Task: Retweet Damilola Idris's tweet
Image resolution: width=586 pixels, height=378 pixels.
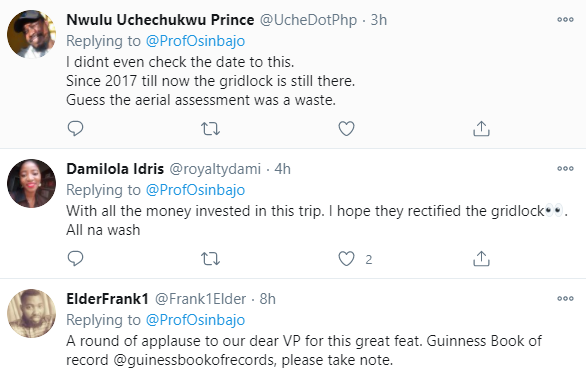Action: tap(210, 259)
